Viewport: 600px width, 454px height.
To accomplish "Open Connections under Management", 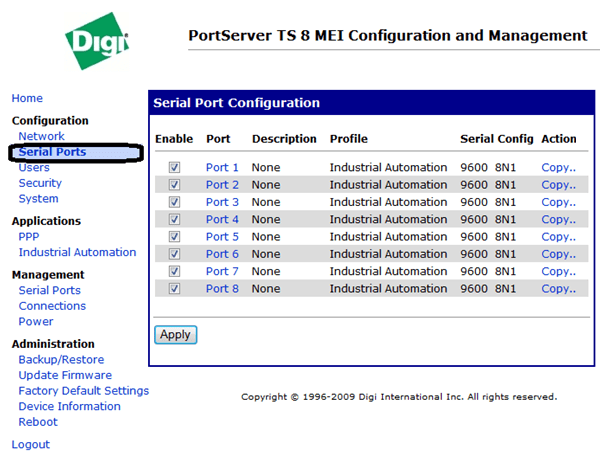I will pyautogui.click(x=52, y=306).
